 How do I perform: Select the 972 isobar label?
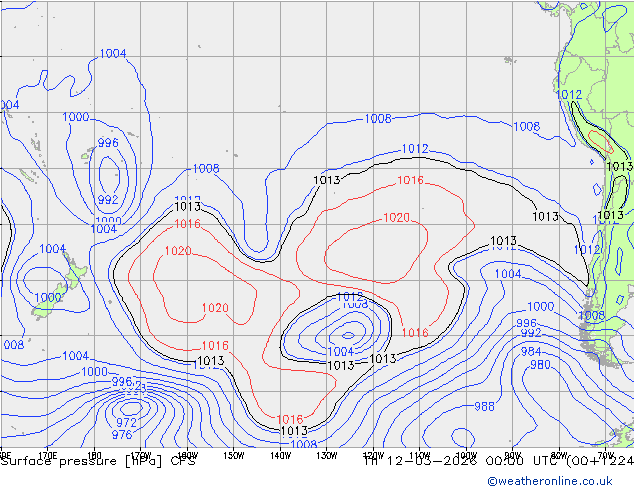(127, 422)
